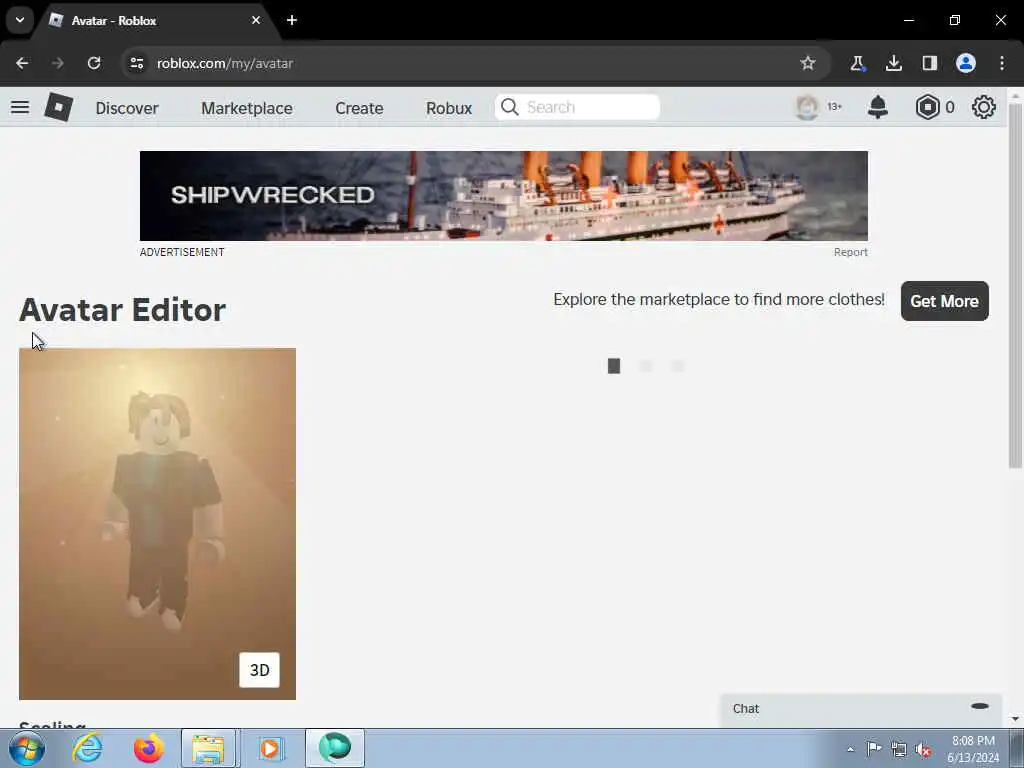
Task: Open the Action Center flag icon
Action: (x=874, y=748)
